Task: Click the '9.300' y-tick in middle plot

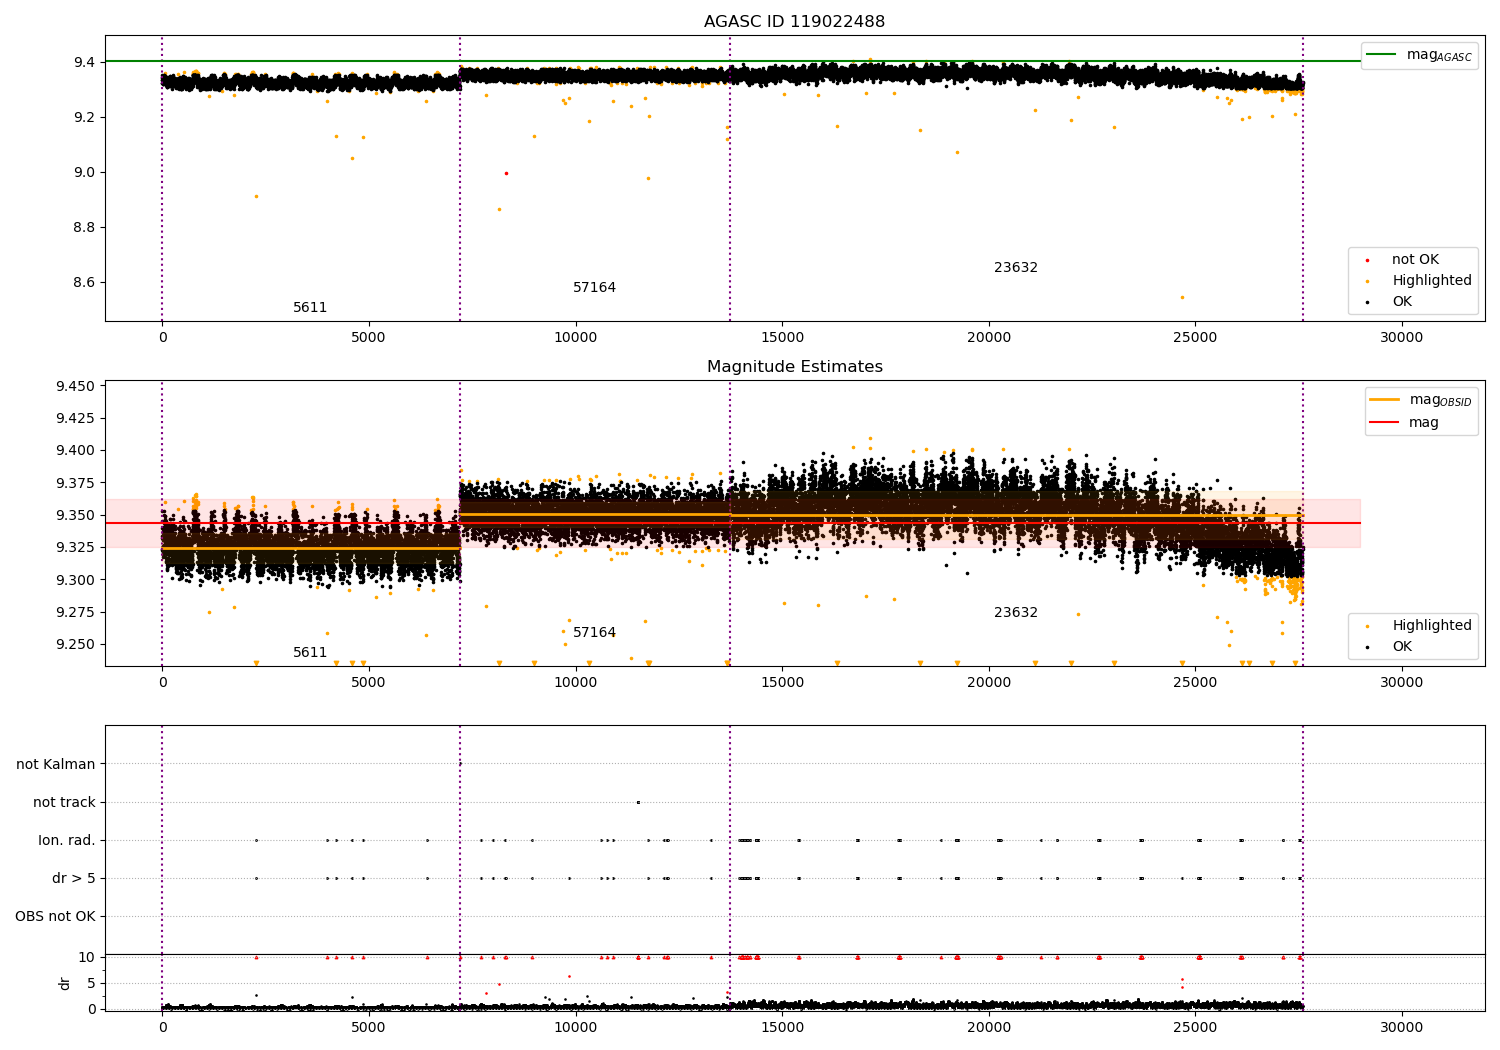Action: point(76,580)
